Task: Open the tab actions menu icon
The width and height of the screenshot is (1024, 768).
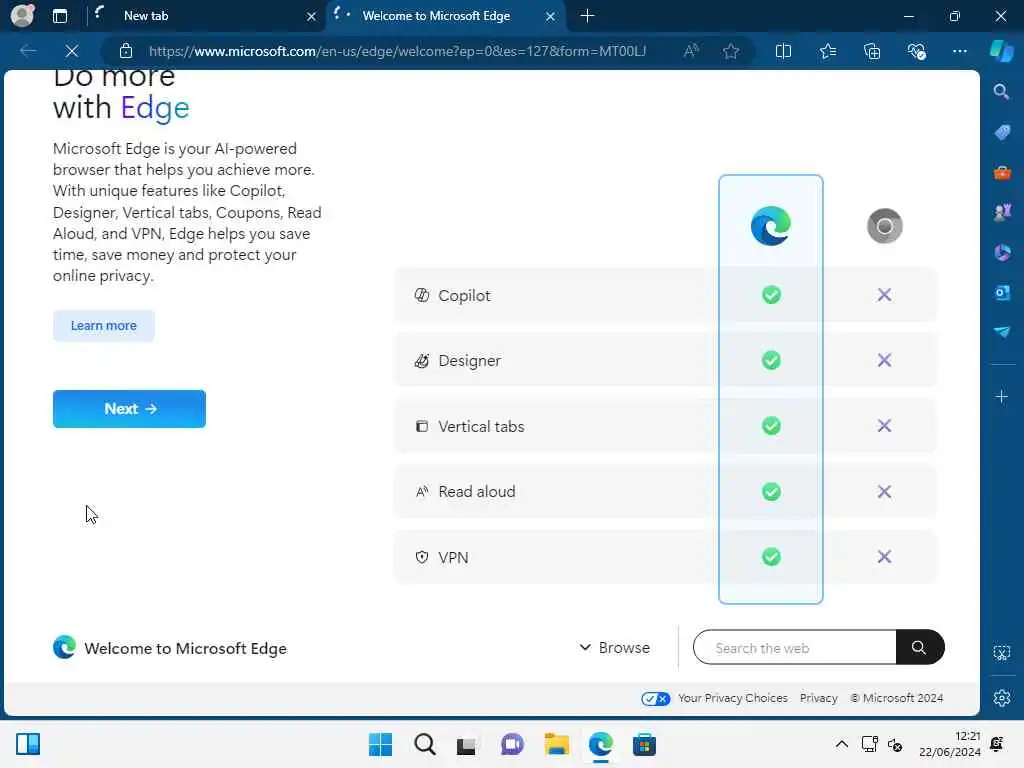Action: point(59,16)
